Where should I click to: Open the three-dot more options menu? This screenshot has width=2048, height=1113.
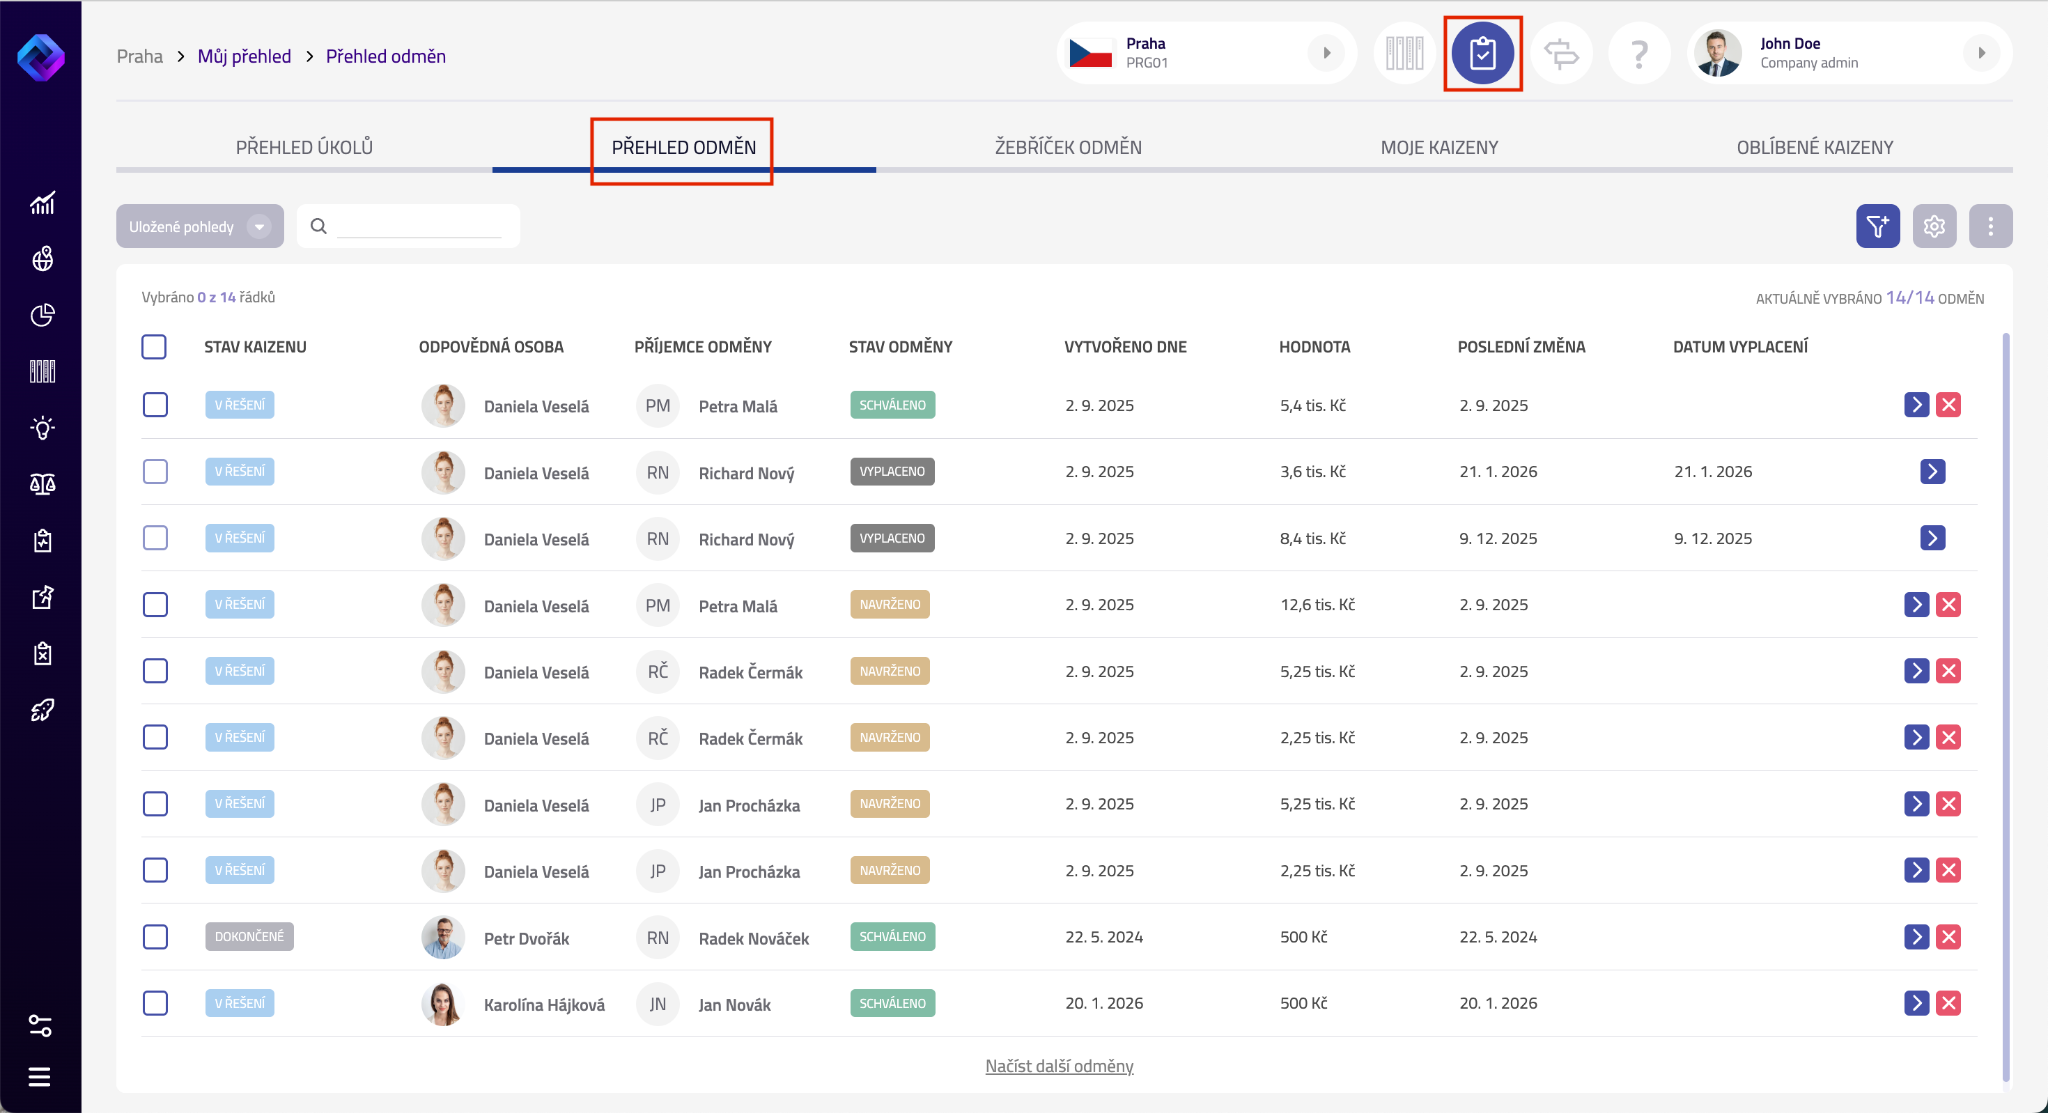tap(1990, 226)
